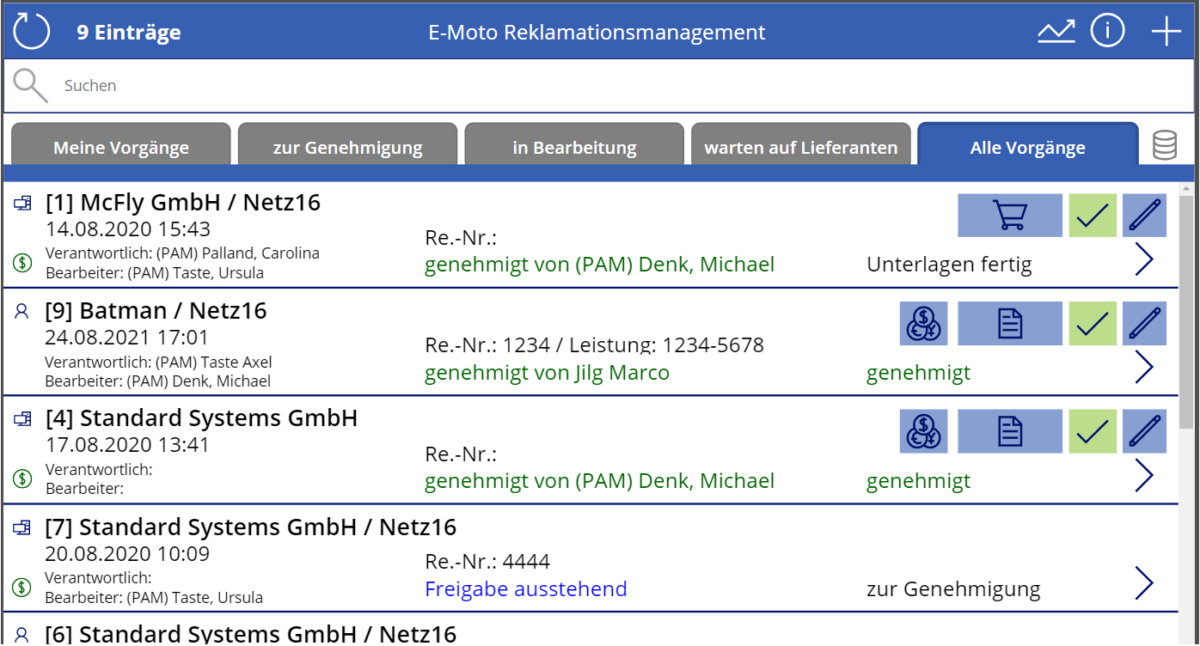The height and width of the screenshot is (646, 1200).
Task: Switch to Meine Vorgänge tab
Action: point(121,145)
